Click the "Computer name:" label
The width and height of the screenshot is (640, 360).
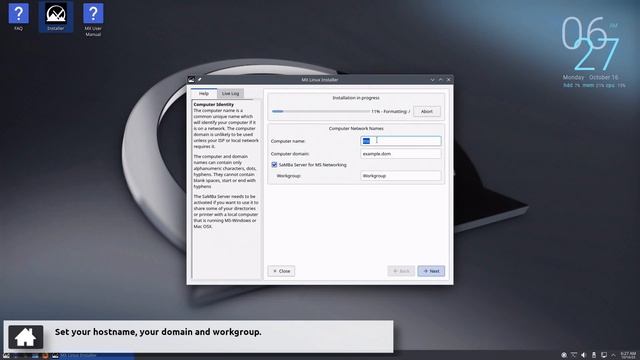click(x=288, y=141)
